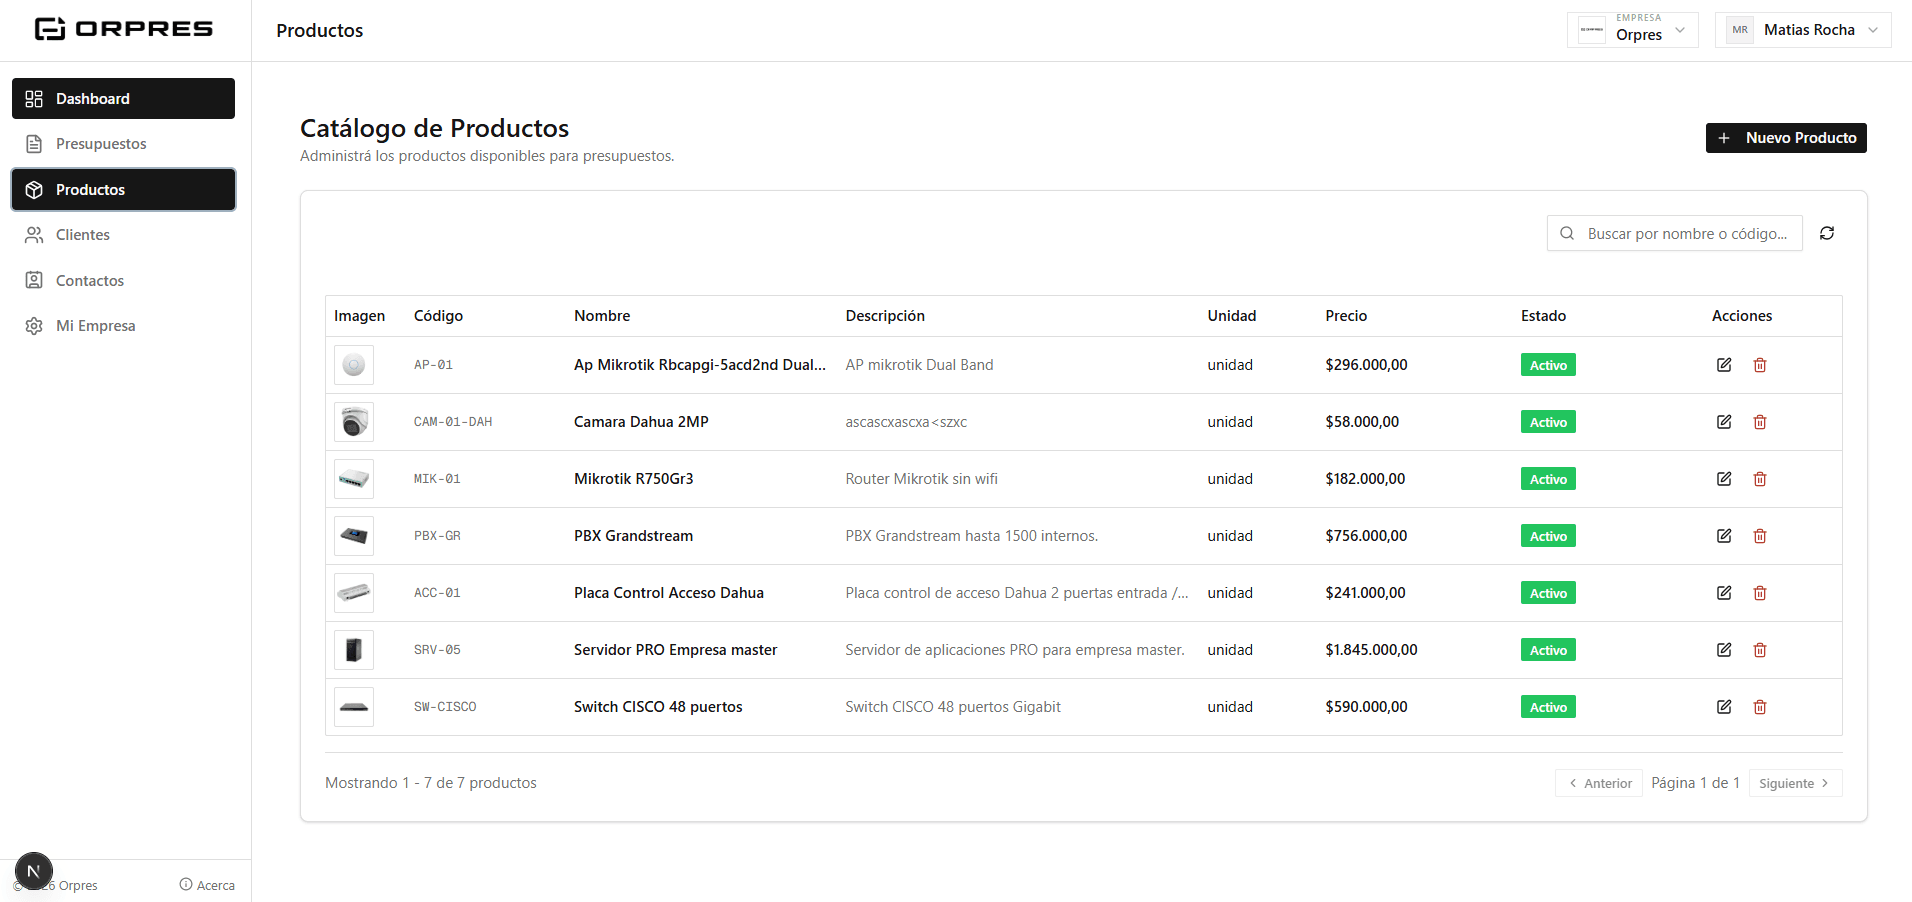Delete Switch CISCO 48 puertos

point(1760,707)
